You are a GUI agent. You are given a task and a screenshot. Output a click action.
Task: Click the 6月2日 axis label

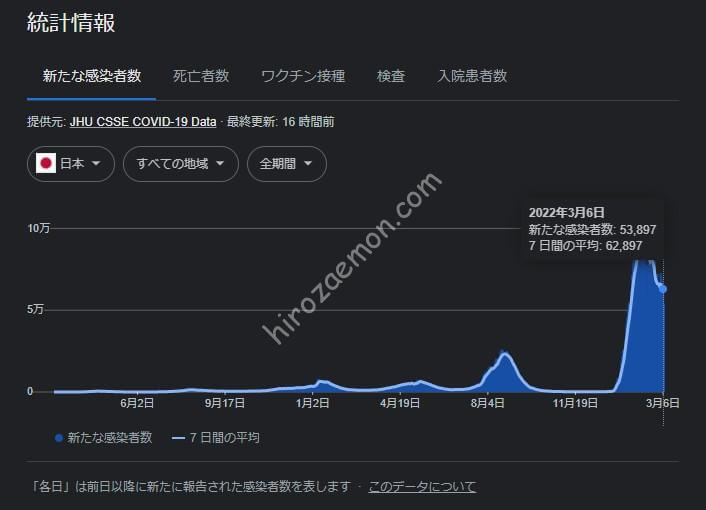tap(137, 403)
